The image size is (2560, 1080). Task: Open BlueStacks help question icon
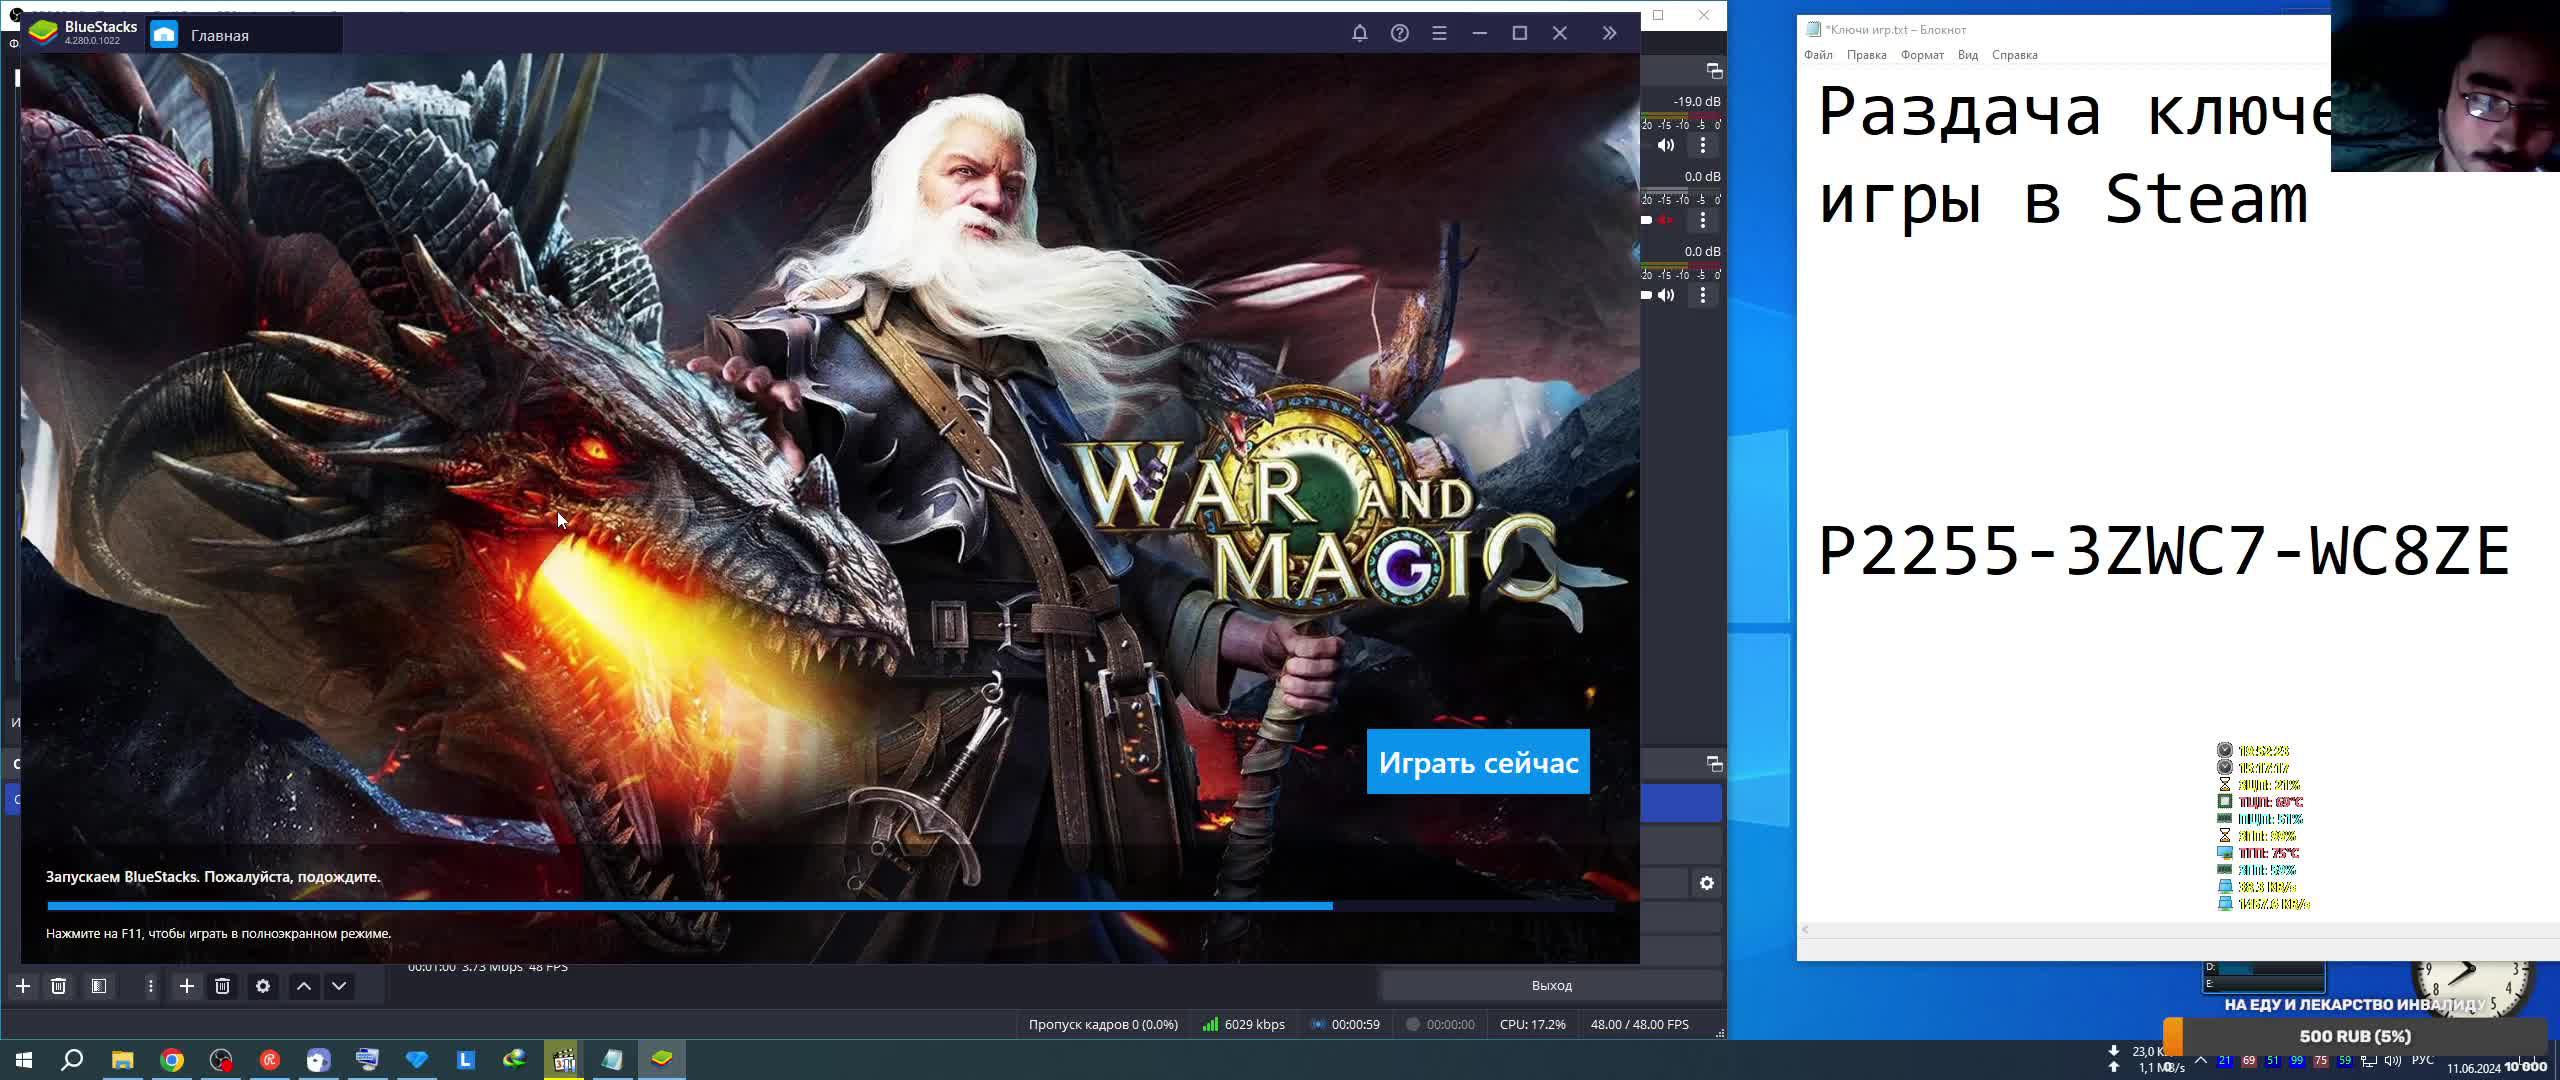pyautogui.click(x=1399, y=33)
